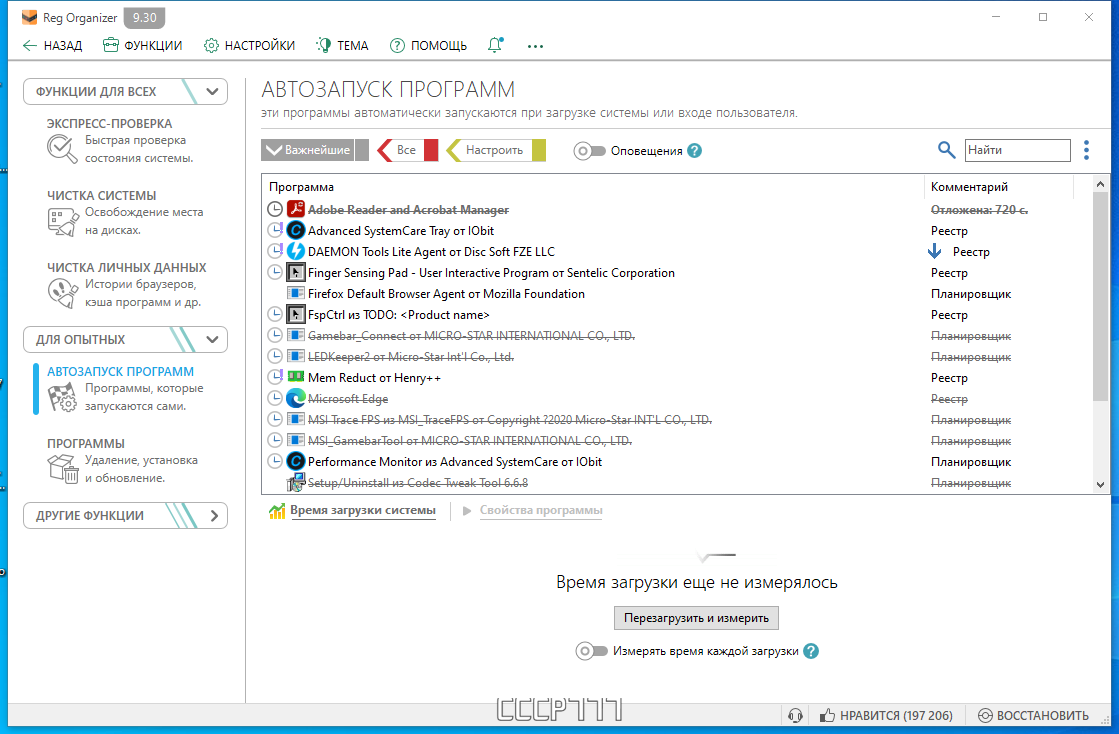The image size is (1119, 734).
Task: Click the search magnifier icon
Action: click(946, 150)
